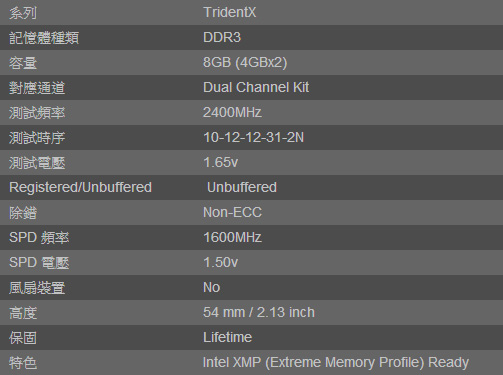503x375 pixels.
Task: Click the Lifetime warranty value
Action: tap(227, 337)
